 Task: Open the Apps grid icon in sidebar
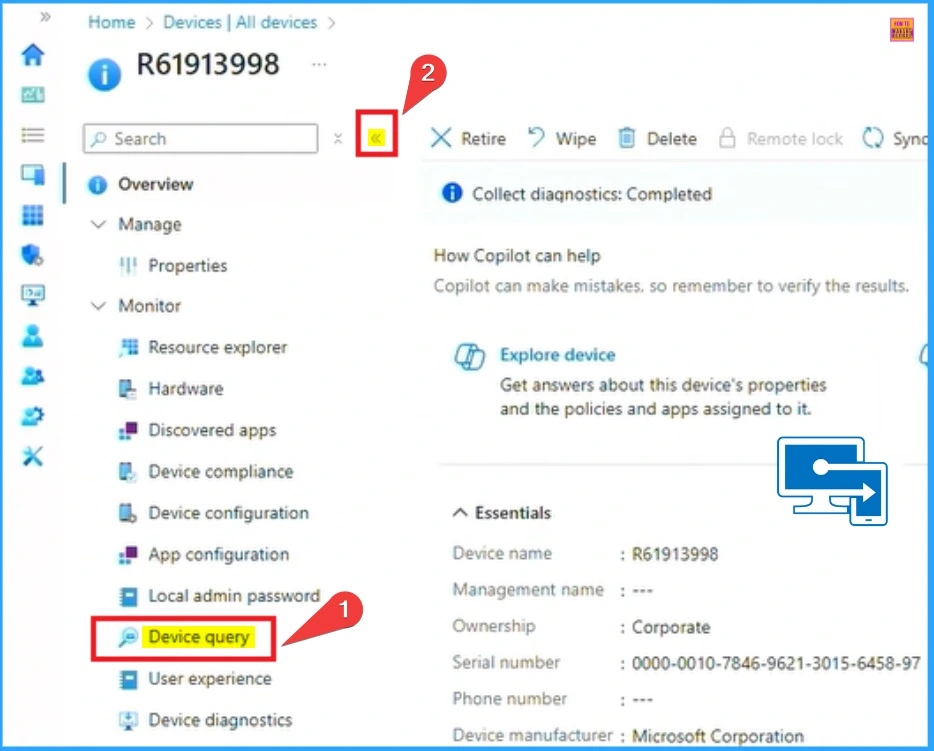point(33,215)
